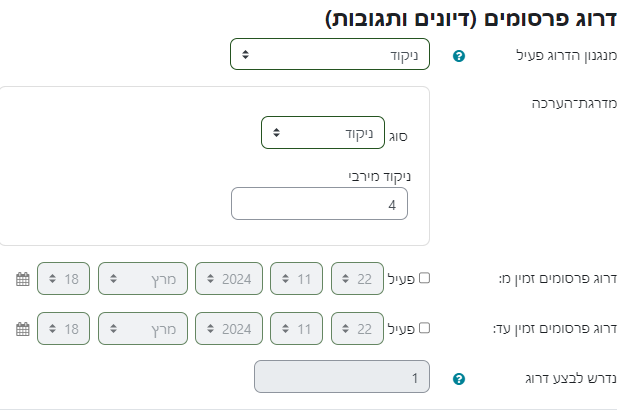This screenshot has width=637, height=410.
Task: Click the נדרש לבצע דרוג field
Action: (342, 378)
